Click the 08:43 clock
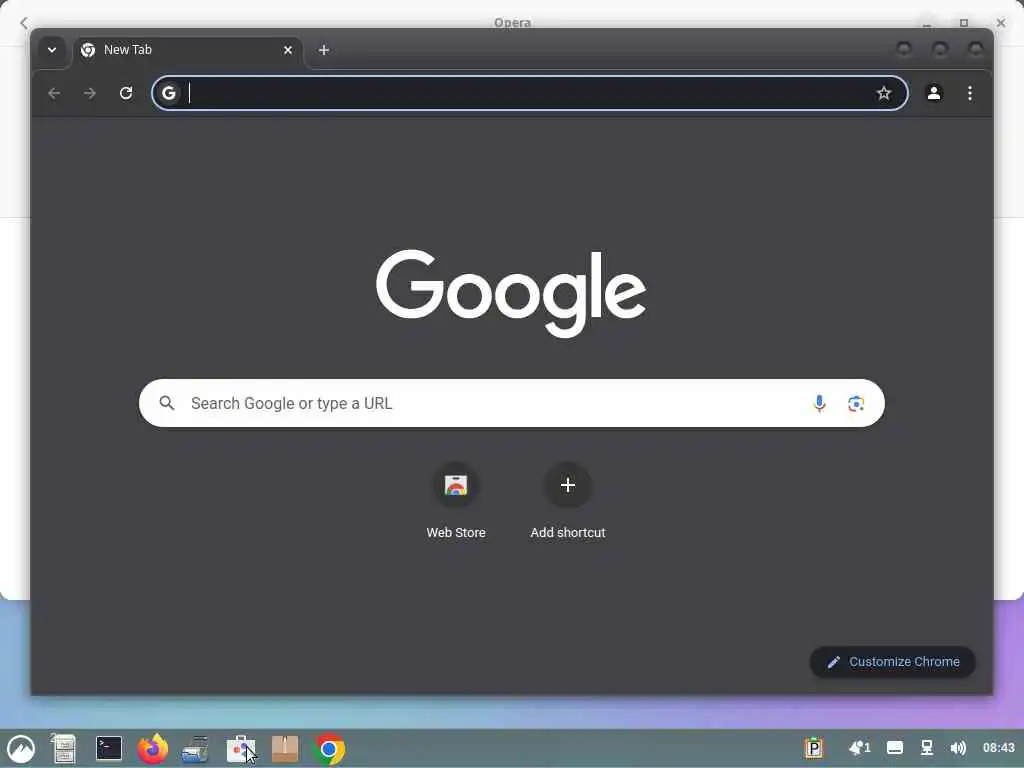 click(x=999, y=748)
